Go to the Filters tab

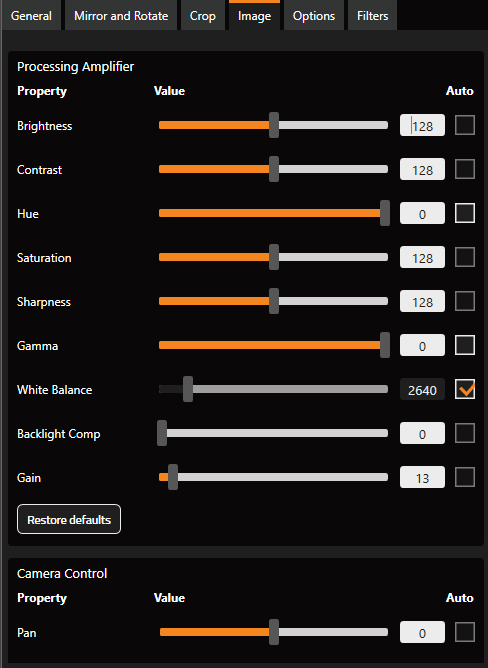(372, 15)
